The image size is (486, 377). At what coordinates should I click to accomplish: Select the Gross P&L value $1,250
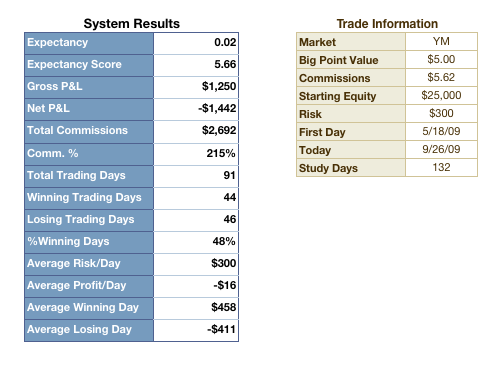(x=196, y=87)
